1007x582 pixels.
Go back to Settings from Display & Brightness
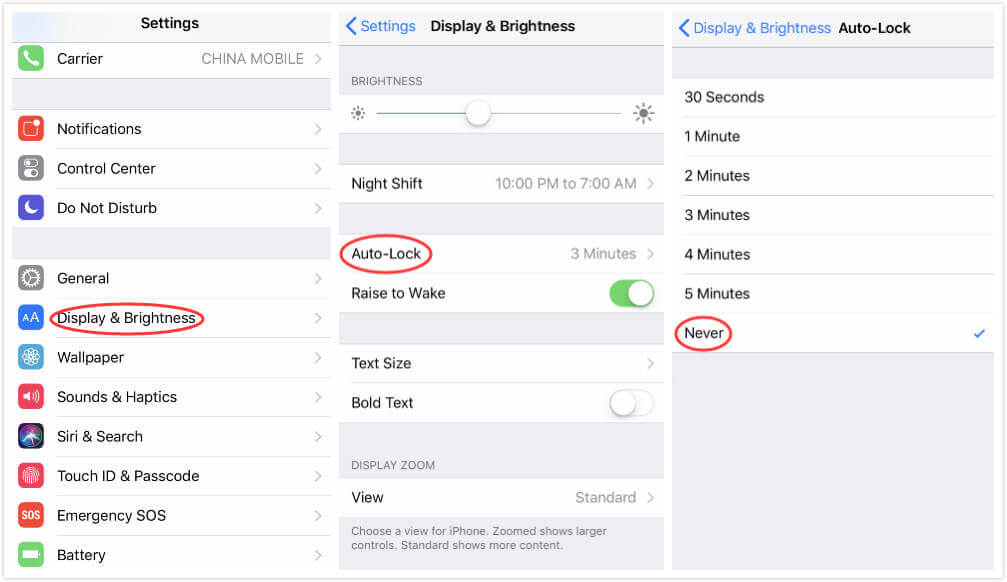[x=381, y=26]
